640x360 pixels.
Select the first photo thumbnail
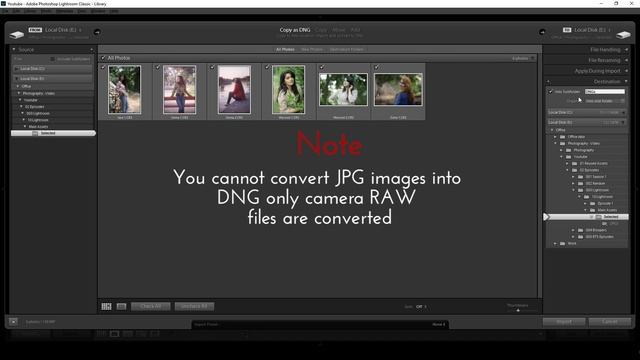pos(124,89)
